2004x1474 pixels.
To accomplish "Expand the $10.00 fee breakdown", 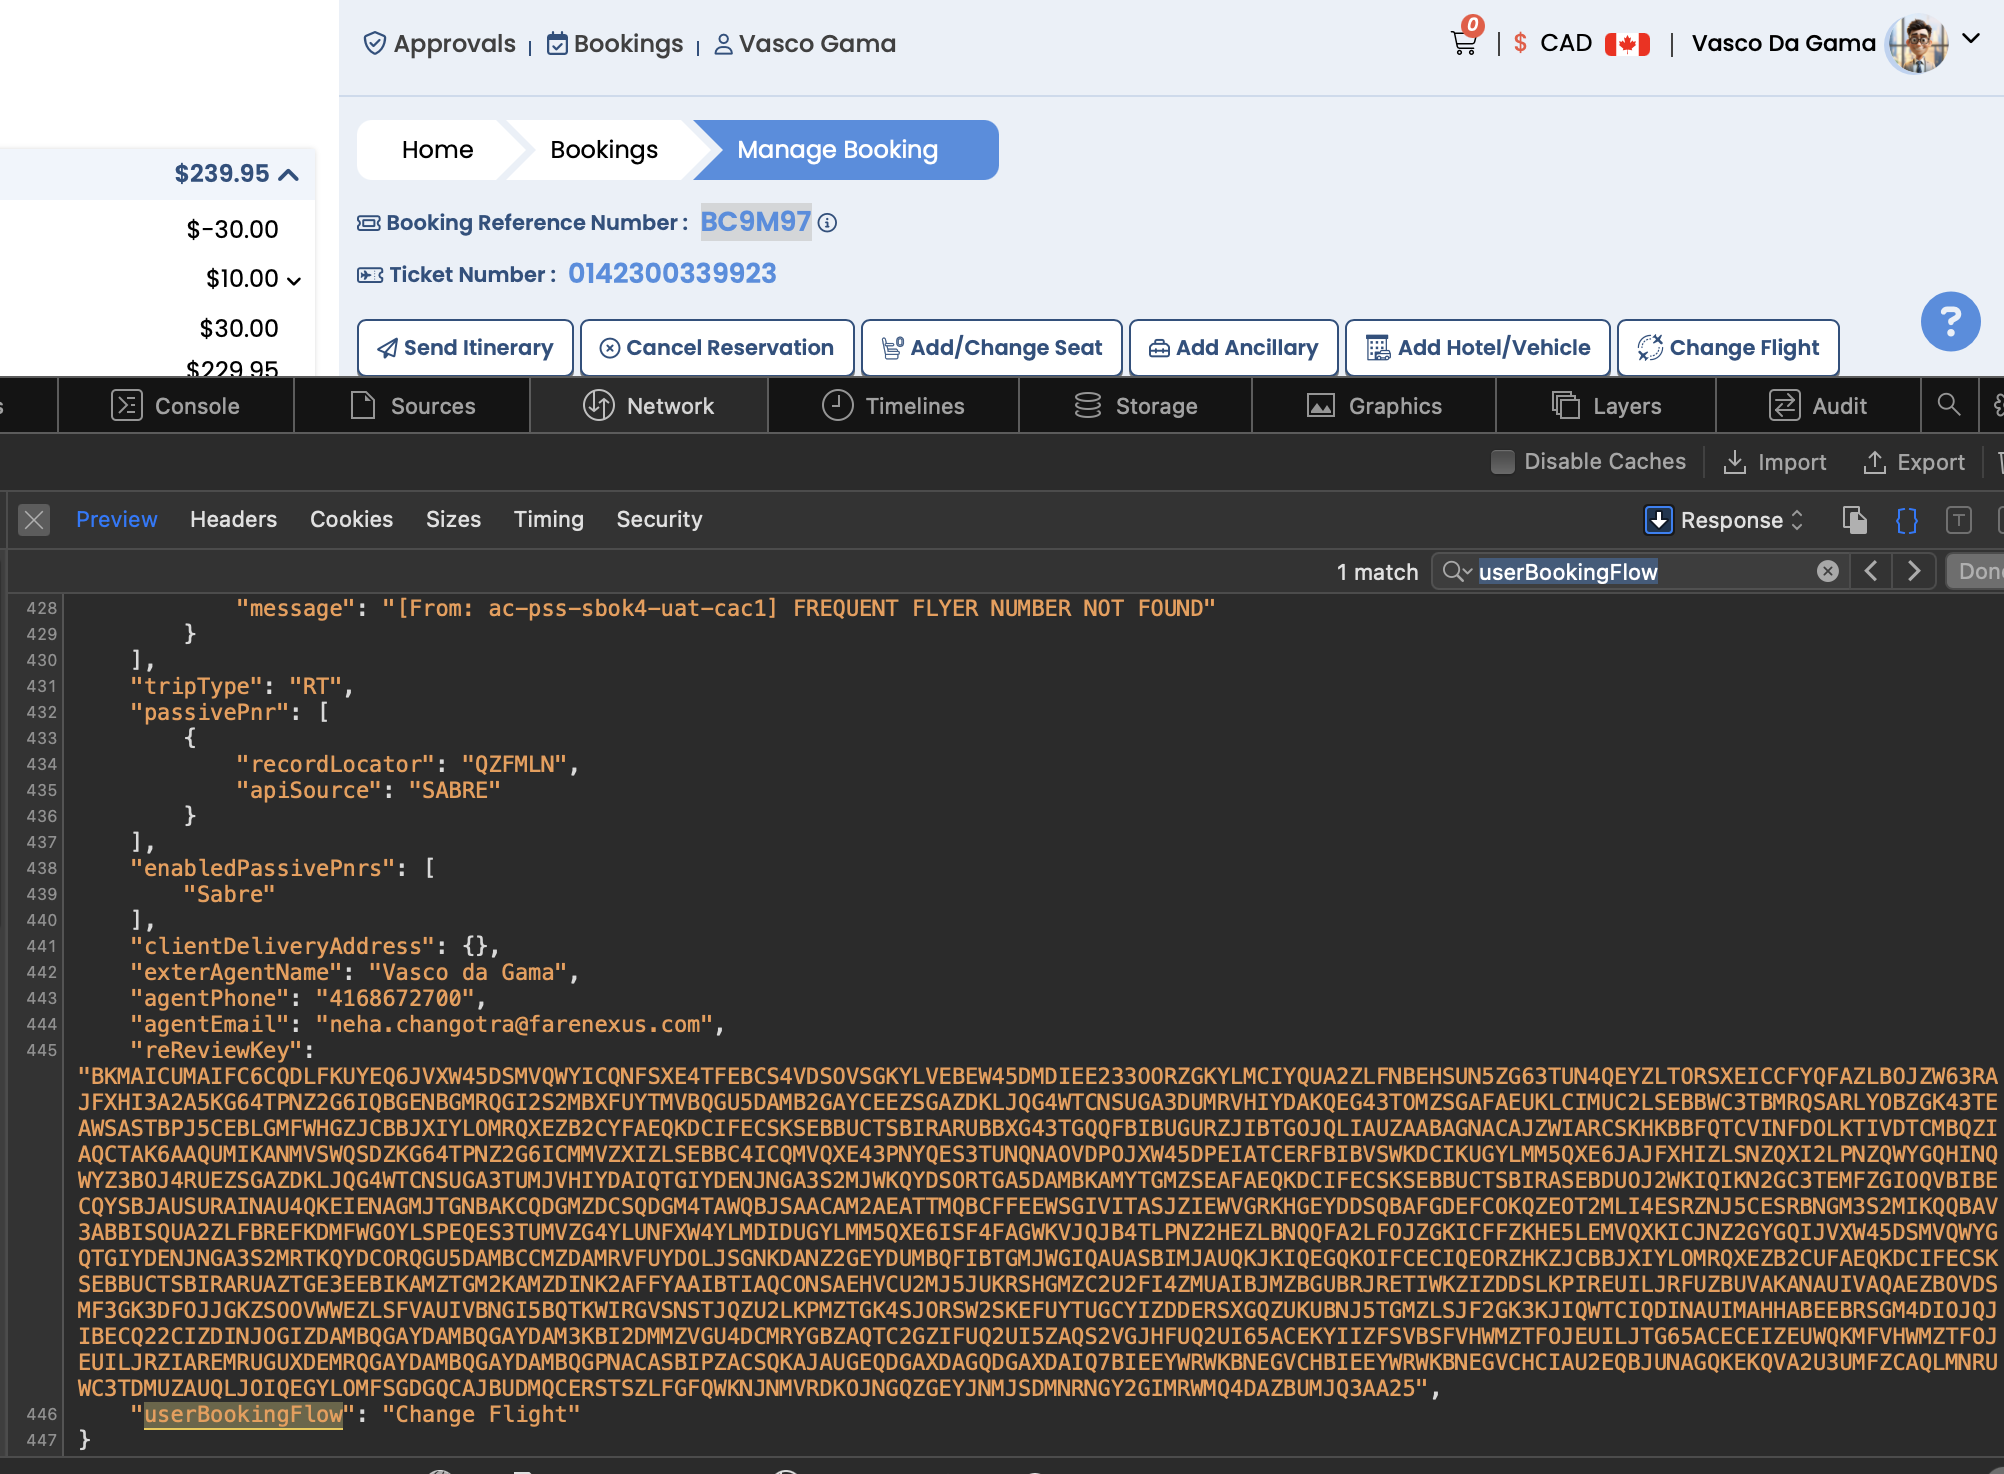I will (x=293, y=280).
